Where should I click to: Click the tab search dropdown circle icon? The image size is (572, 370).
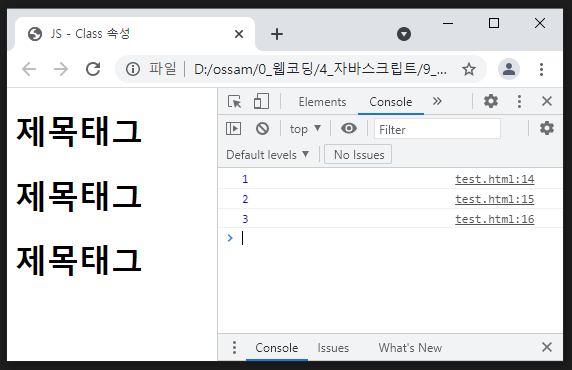tap(404, 34)
